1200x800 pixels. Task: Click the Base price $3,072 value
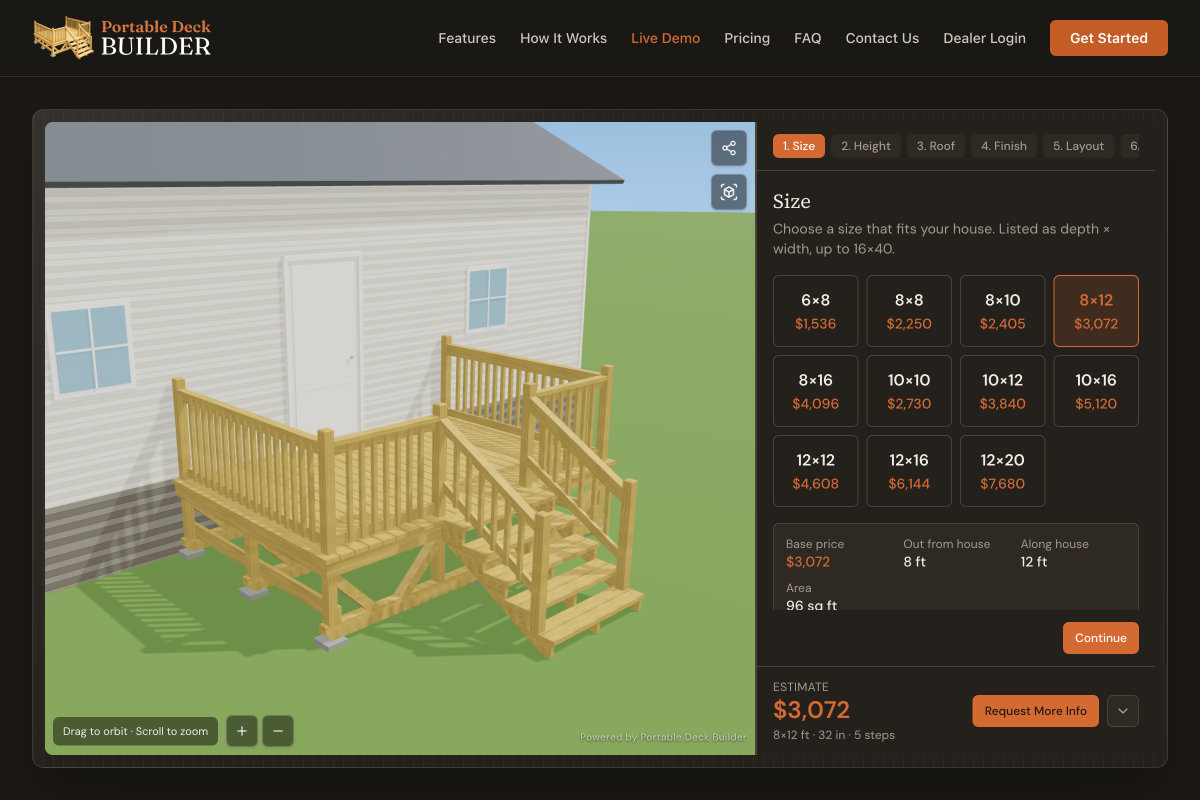pyautogui.click(x=808, y=562)
